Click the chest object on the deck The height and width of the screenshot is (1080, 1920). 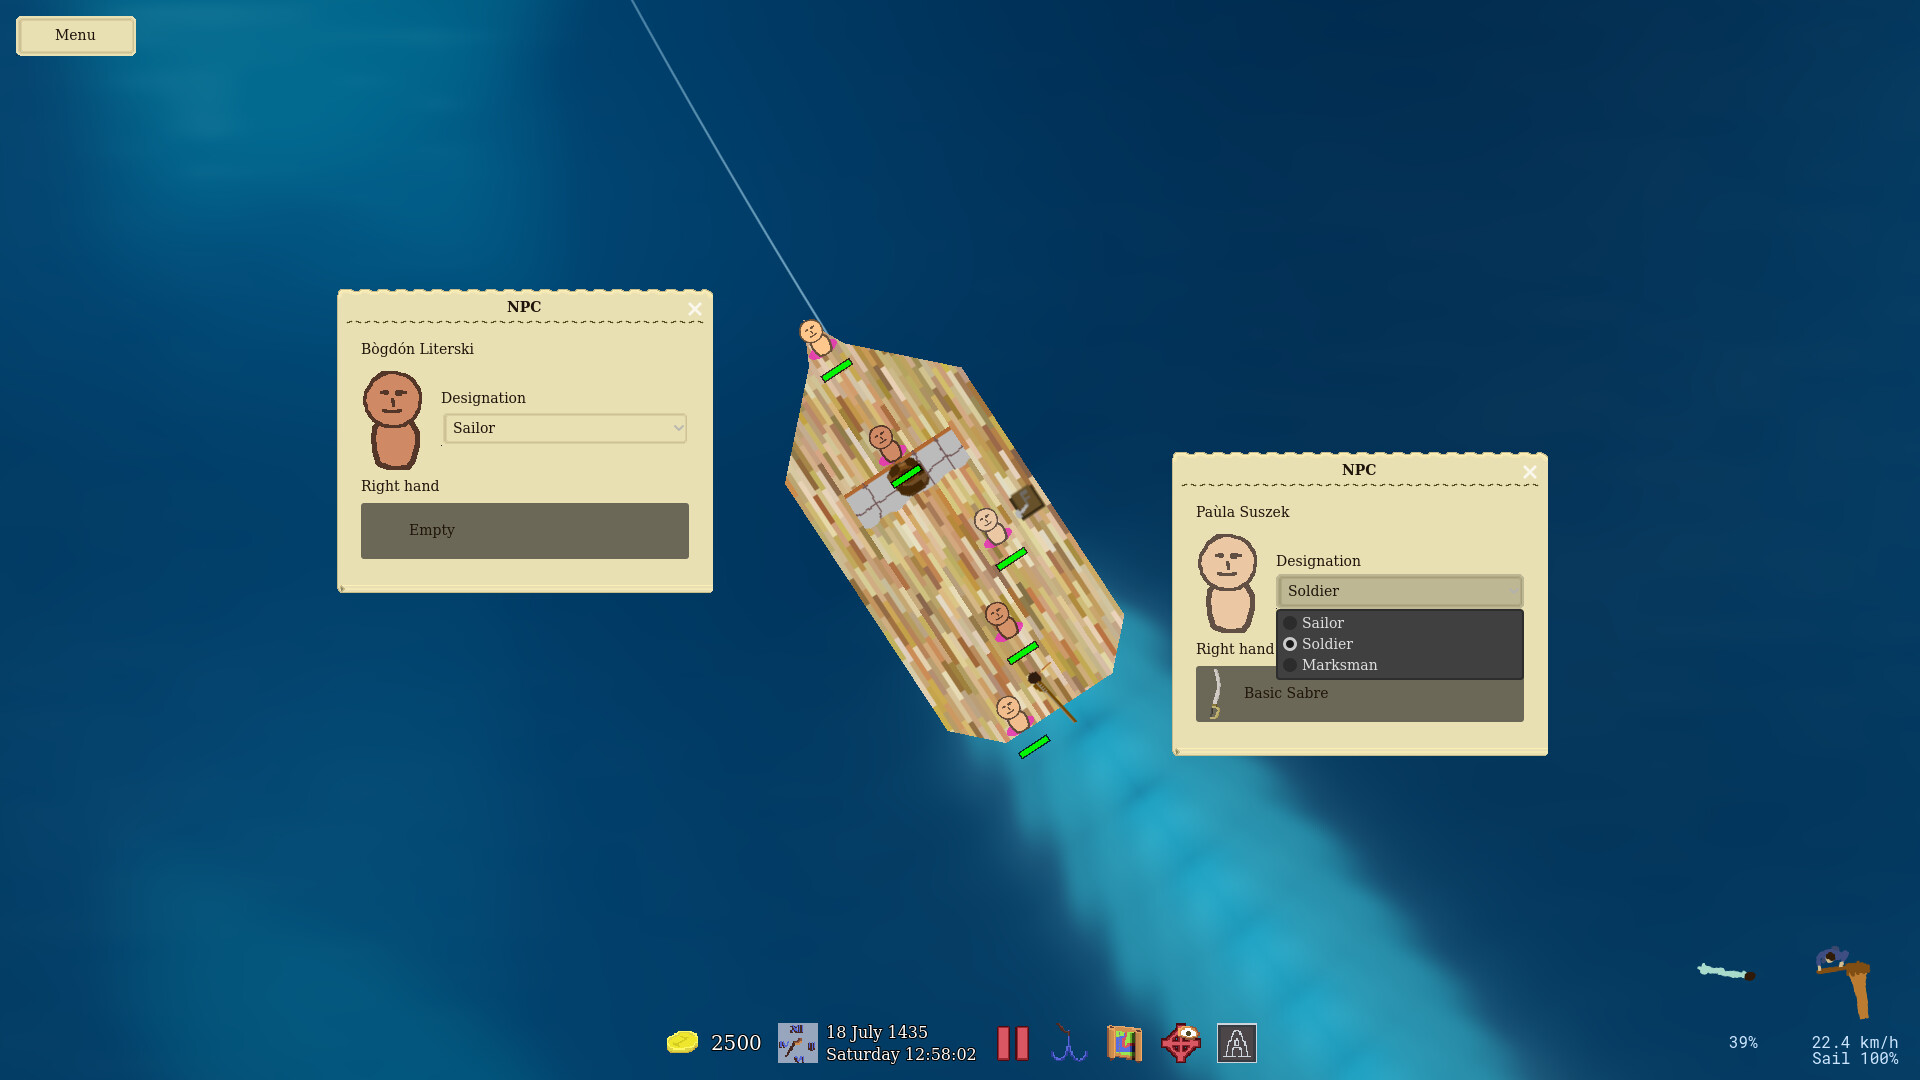[x=1026, y=502]
